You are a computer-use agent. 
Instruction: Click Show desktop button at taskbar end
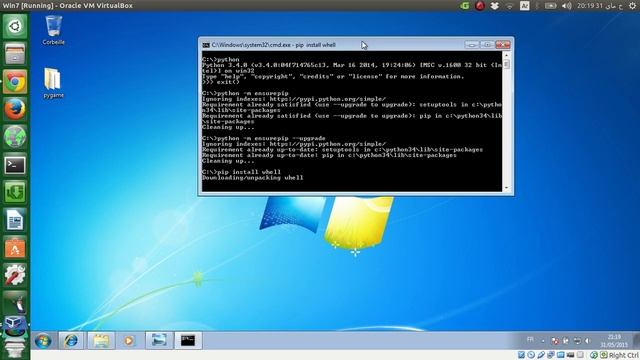pyautogui.click(x=637, y=340)
